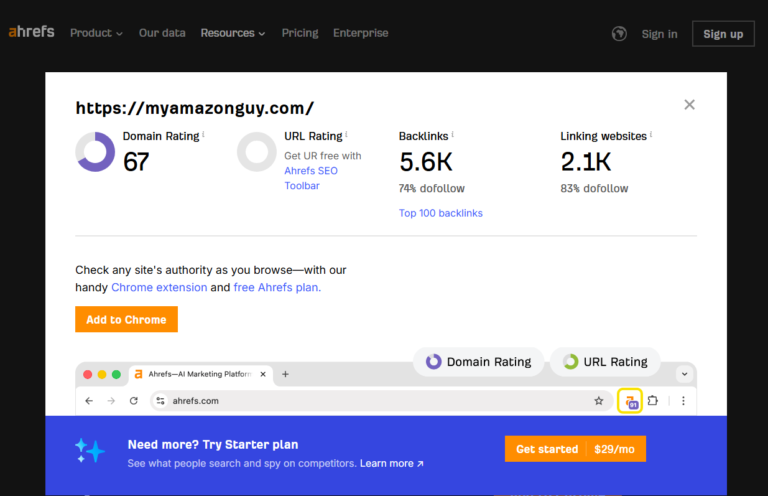Click the ahrefs.com address bar

coord(381,401)
